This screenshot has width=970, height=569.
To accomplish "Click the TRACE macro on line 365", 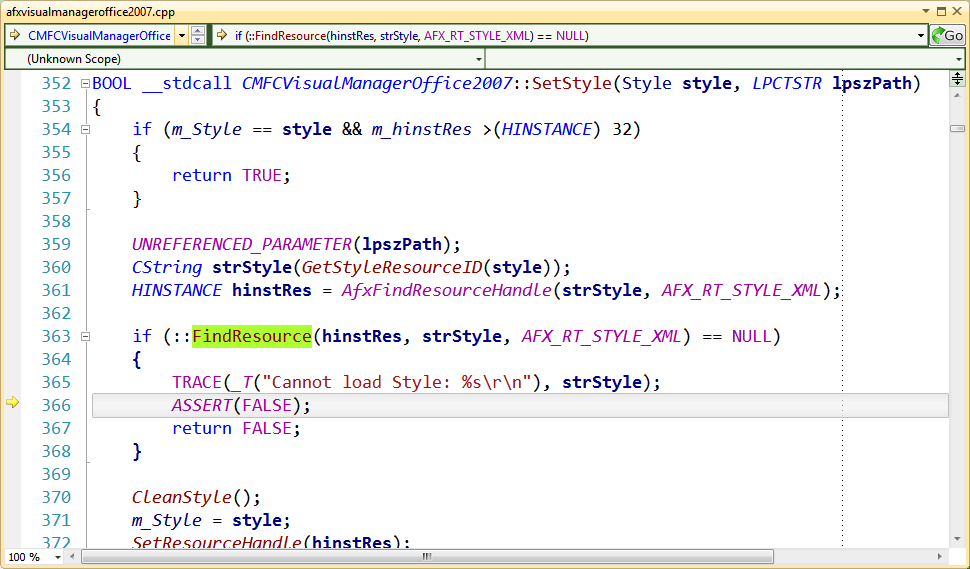I will pyautogui.click(x=197, y=383).
